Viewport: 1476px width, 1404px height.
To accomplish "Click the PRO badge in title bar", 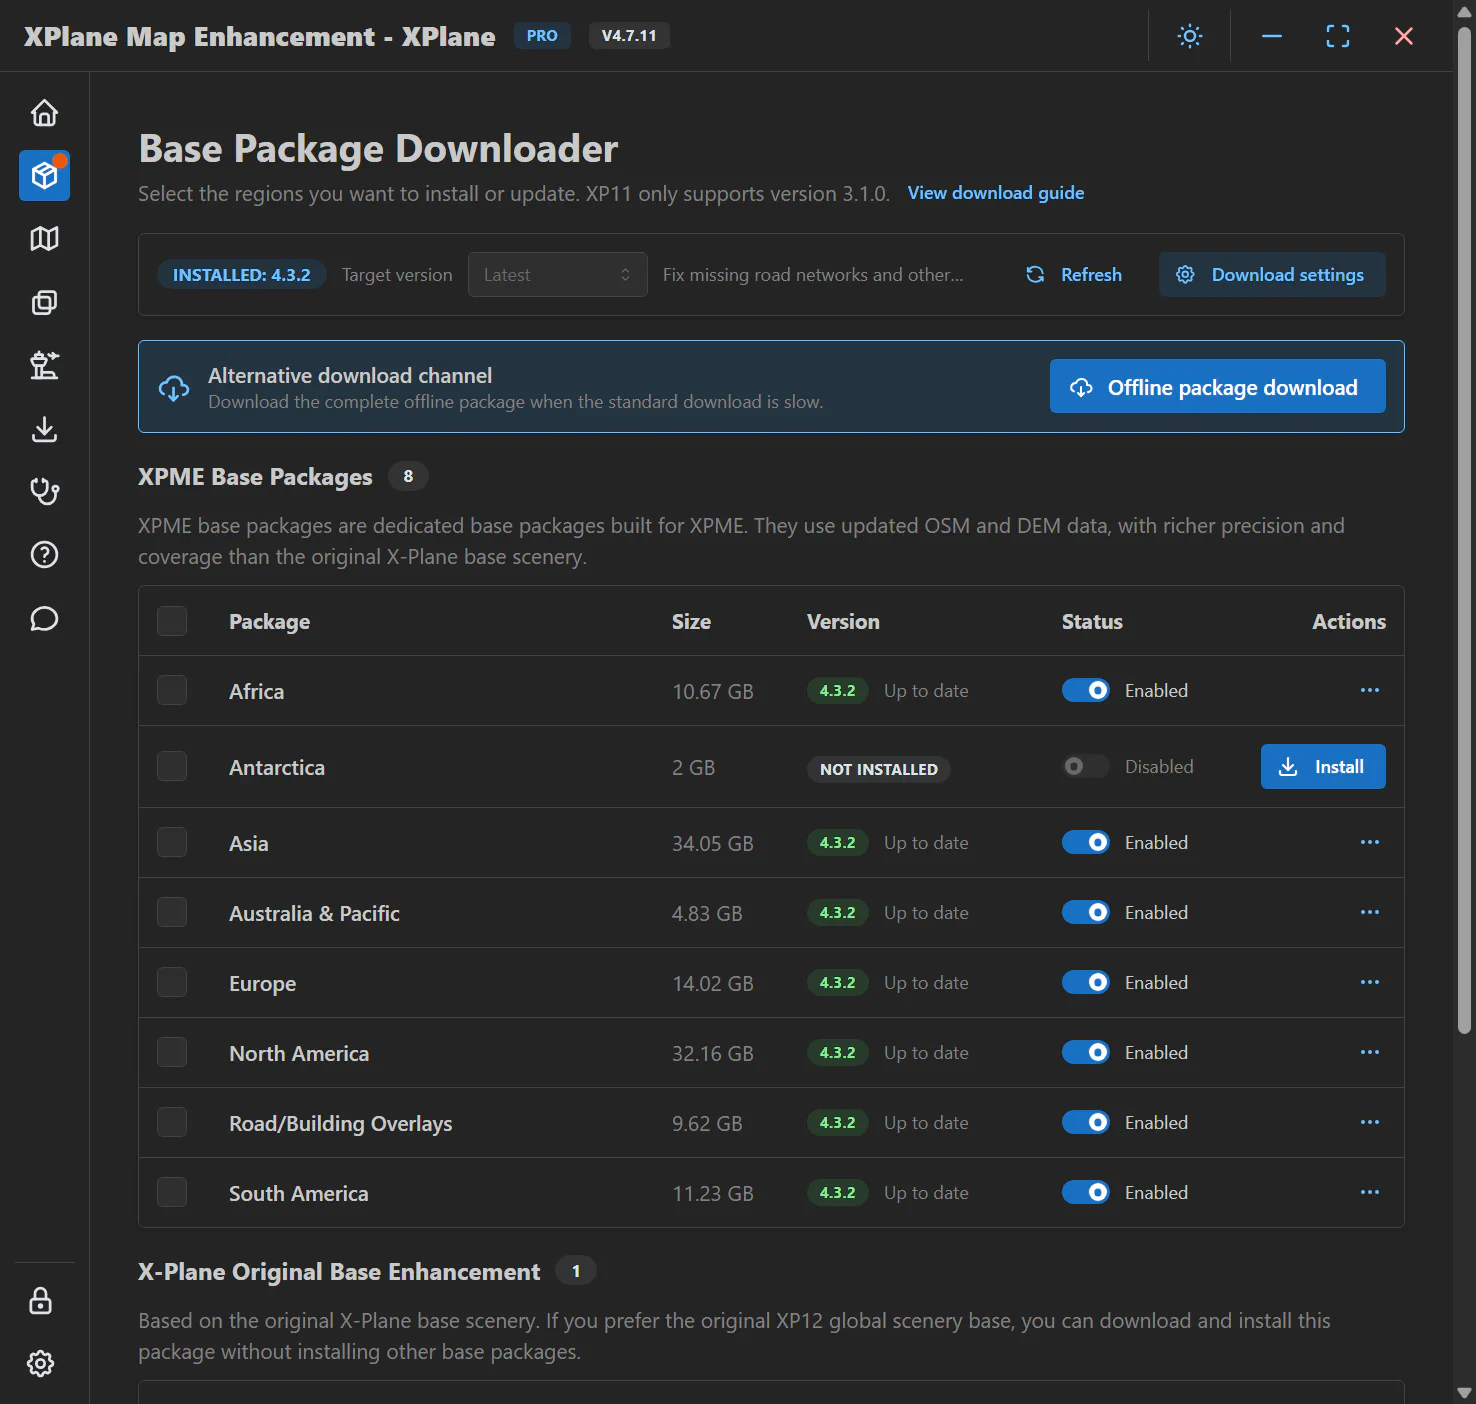I will tap(542, 36).
